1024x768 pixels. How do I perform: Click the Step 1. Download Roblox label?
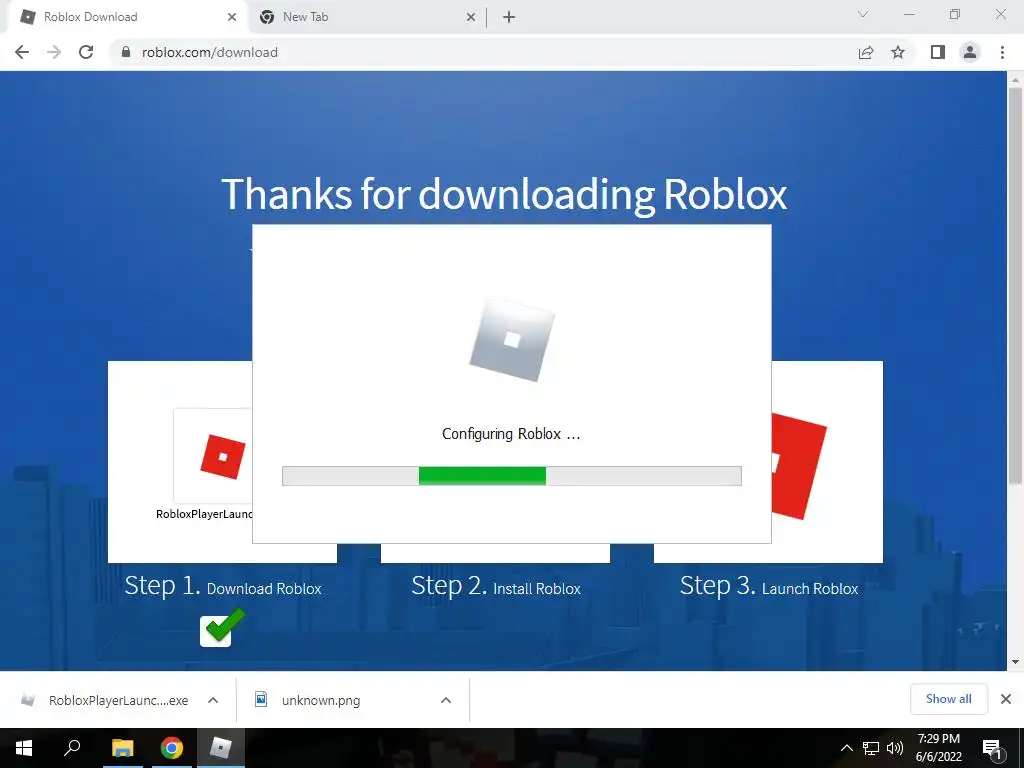[x=223, y=586]
